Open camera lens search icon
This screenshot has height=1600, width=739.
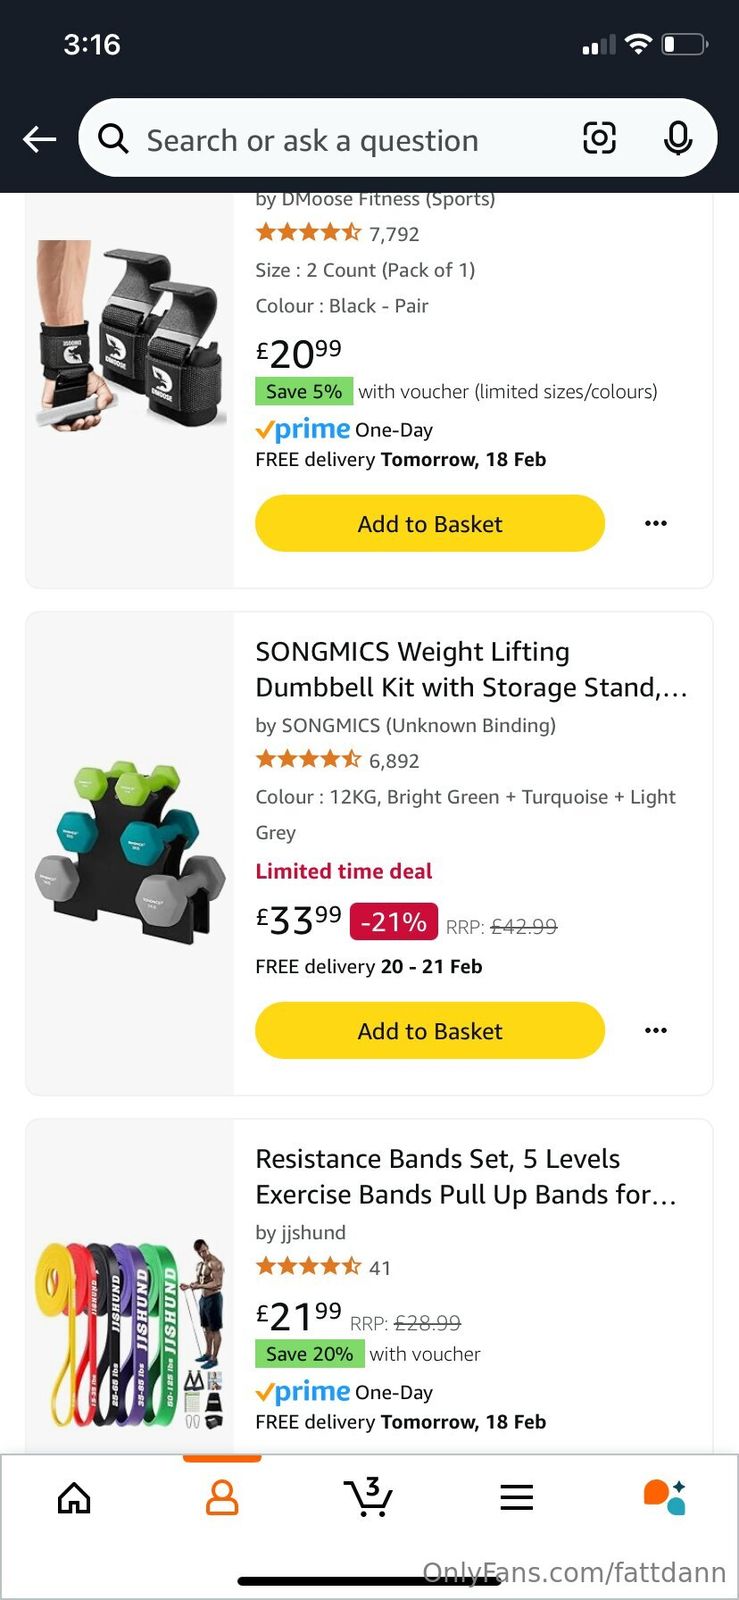(599, 138)
